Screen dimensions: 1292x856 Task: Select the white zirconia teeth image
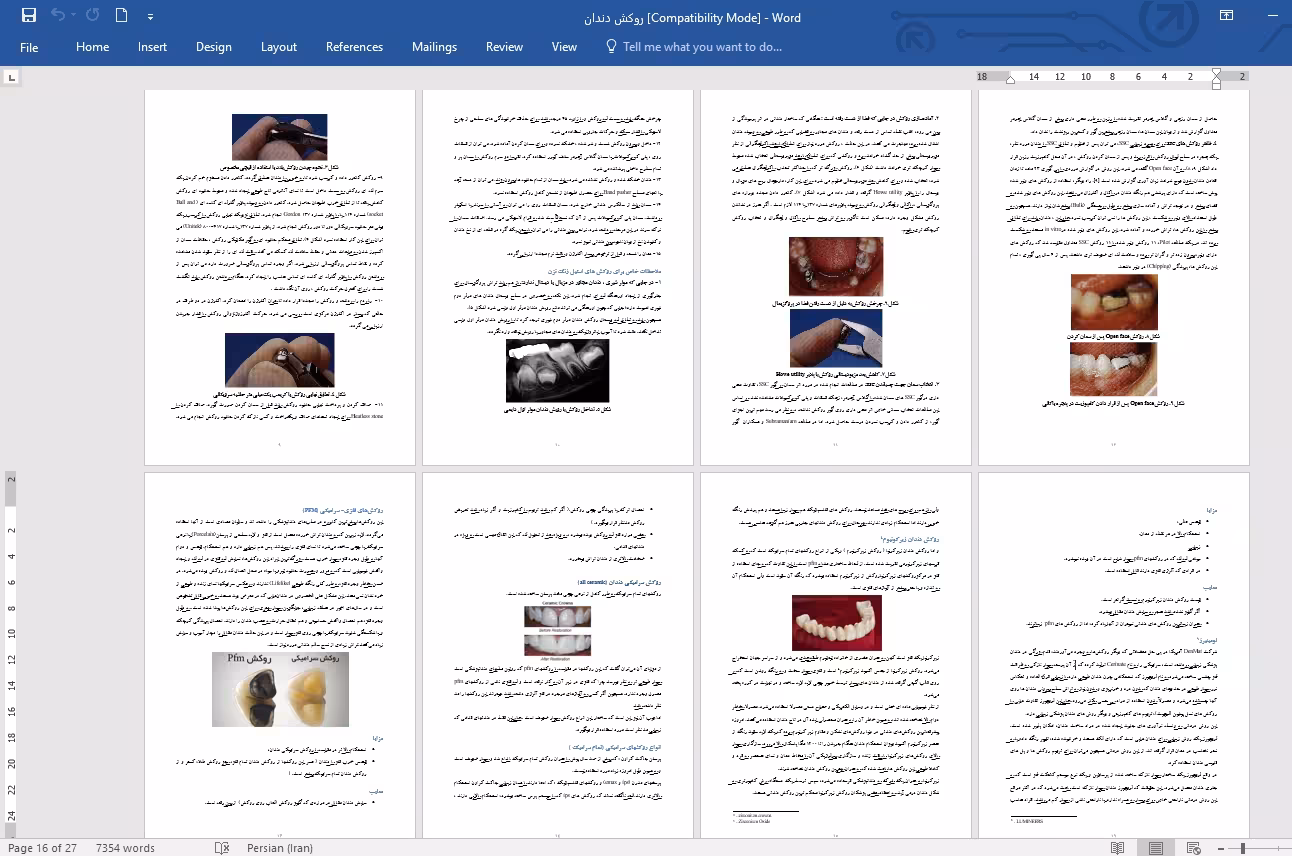pyautogui.click(x=836, y=623)
